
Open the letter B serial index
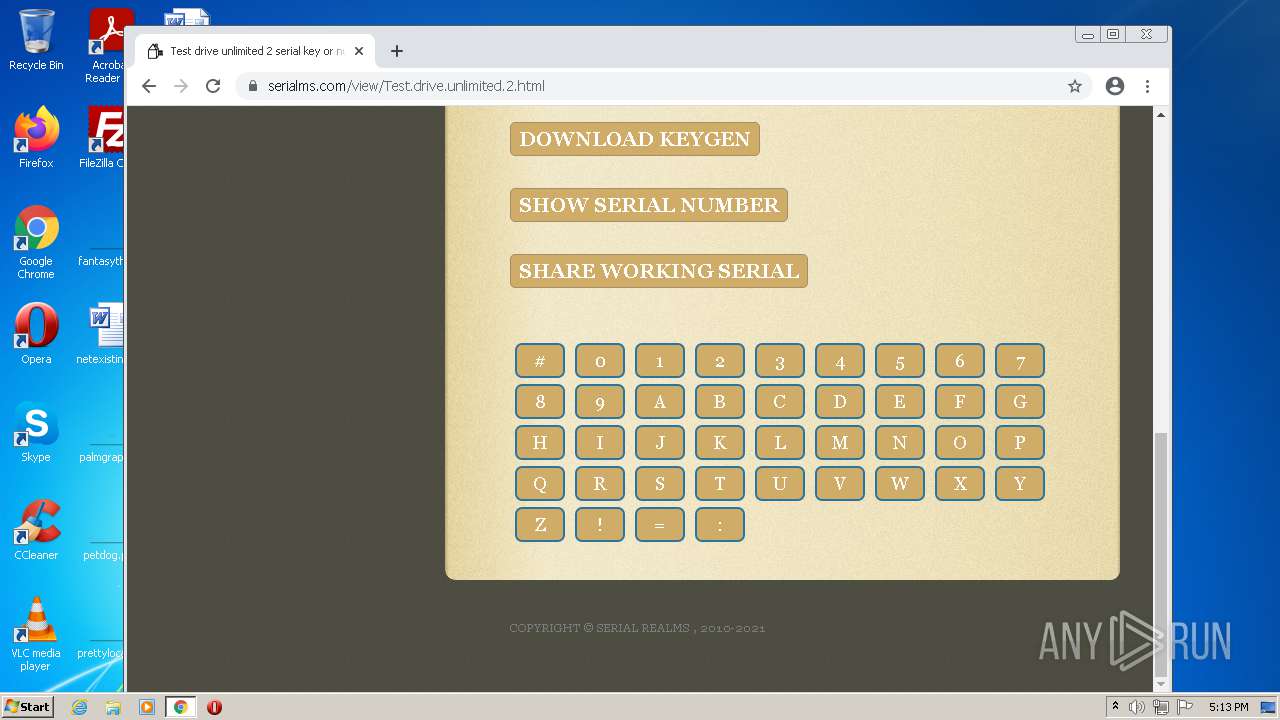(x=720, y=402)
